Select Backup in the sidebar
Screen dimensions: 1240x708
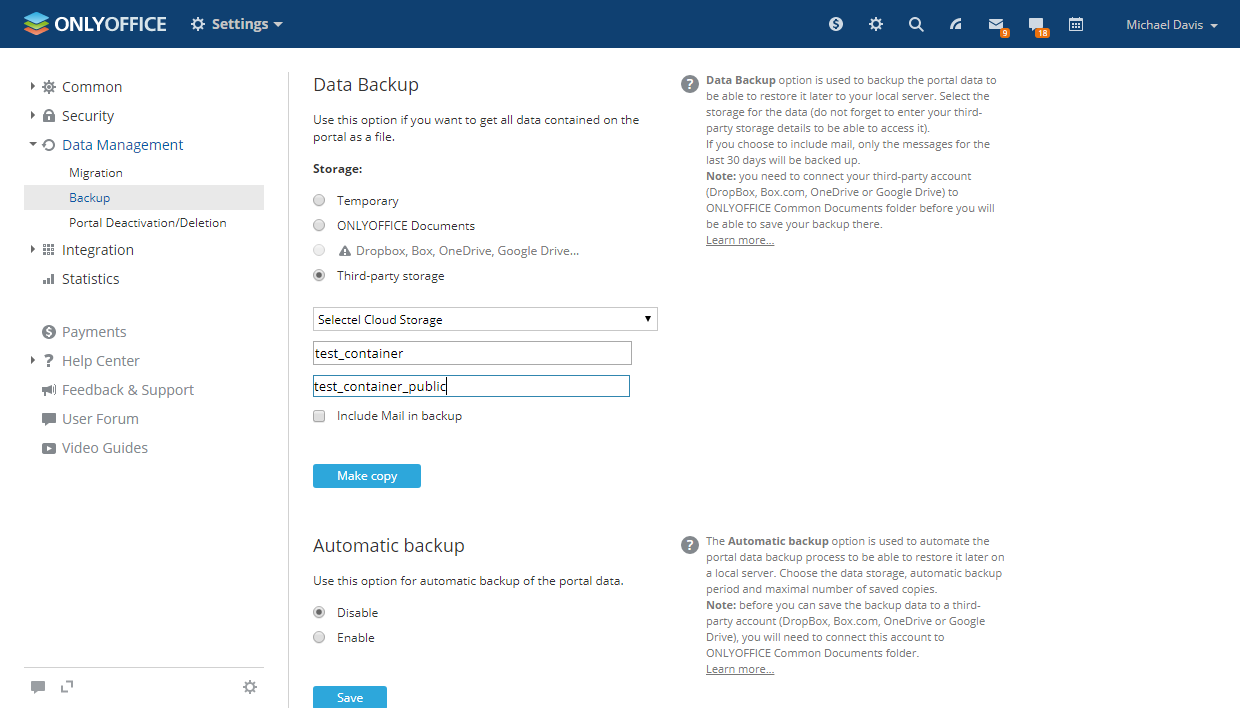pos(144,198)
